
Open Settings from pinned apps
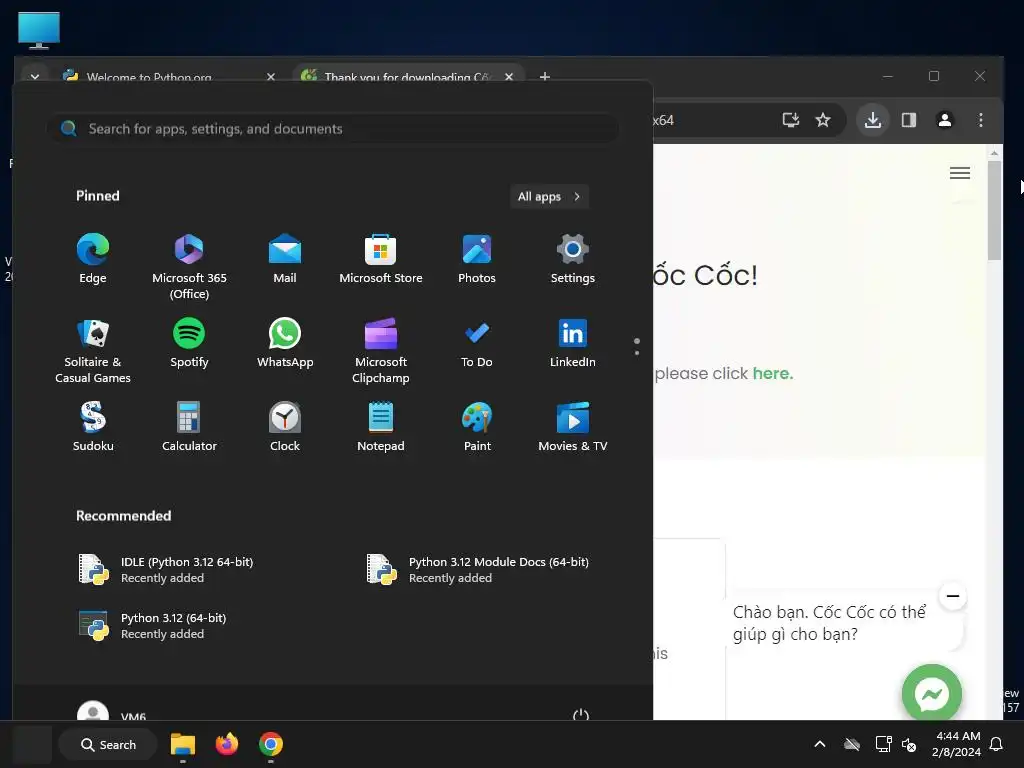click(x=573, y=259)
